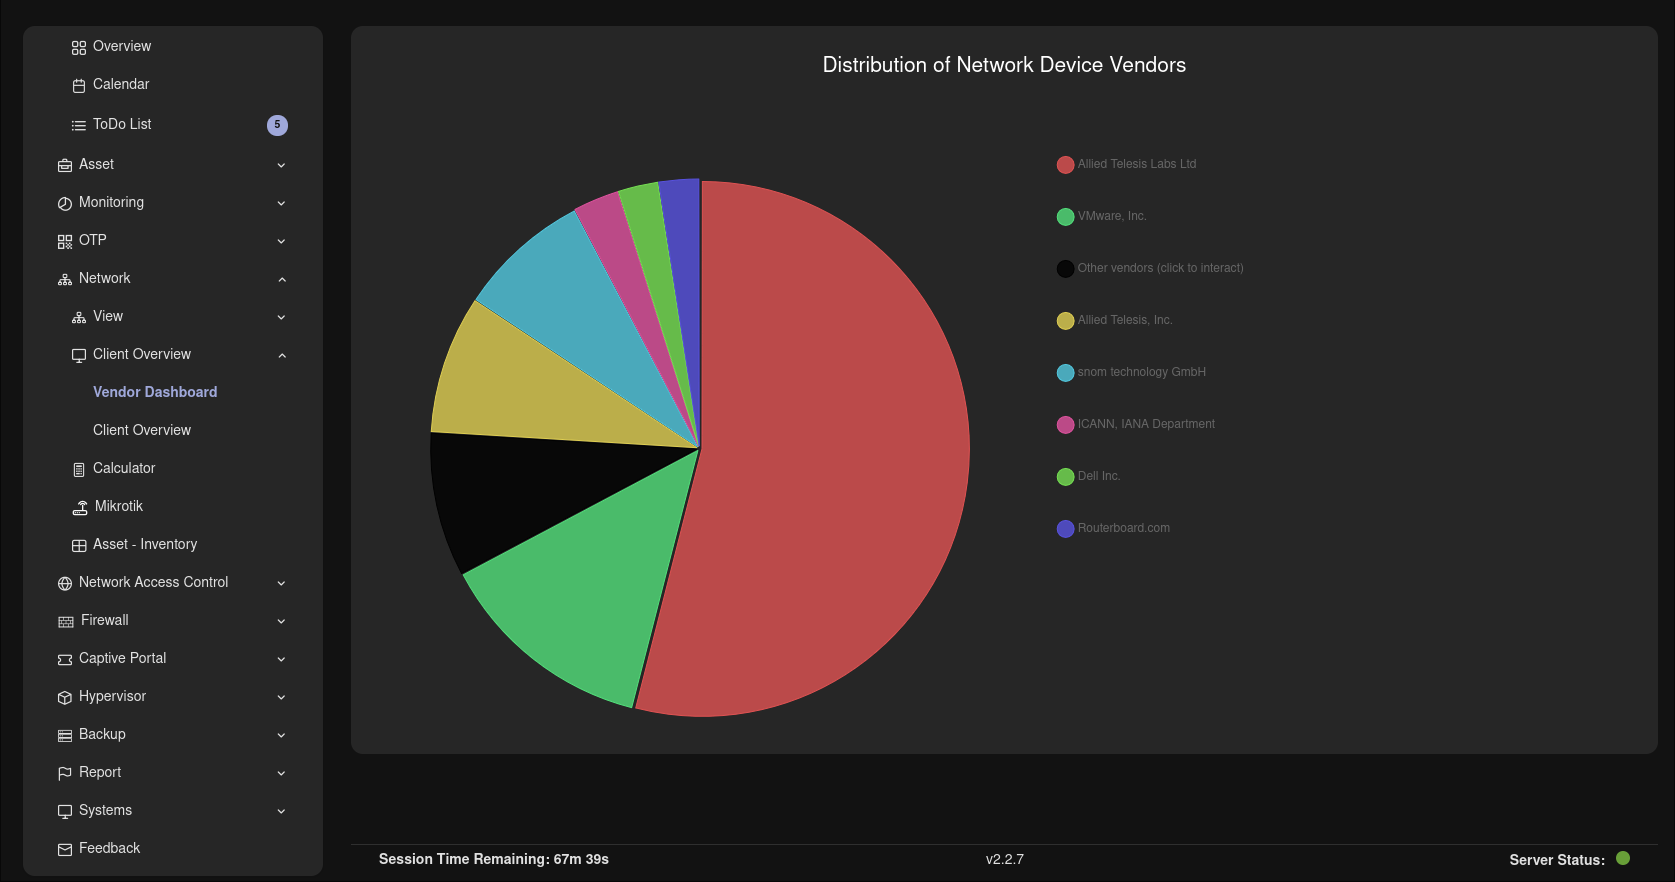Expand the Backup menu chevron
This screenshot has width=1675, height=882.
pyautogui.click(x=281, y=735)
